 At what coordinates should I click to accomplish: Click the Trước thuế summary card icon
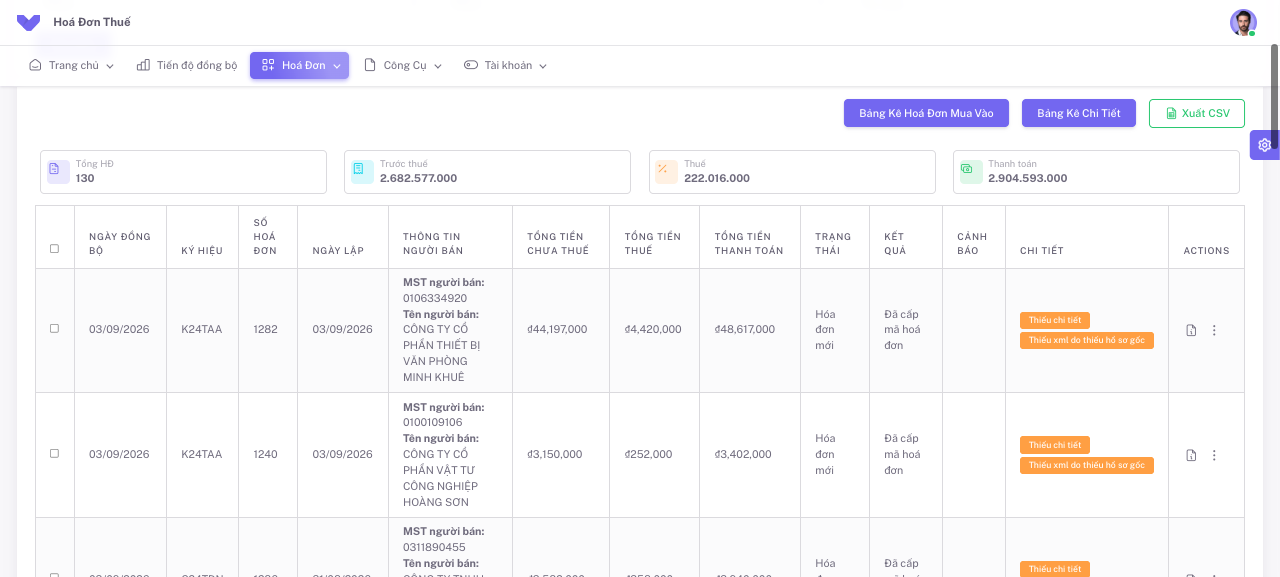click(x=362, y=171)
